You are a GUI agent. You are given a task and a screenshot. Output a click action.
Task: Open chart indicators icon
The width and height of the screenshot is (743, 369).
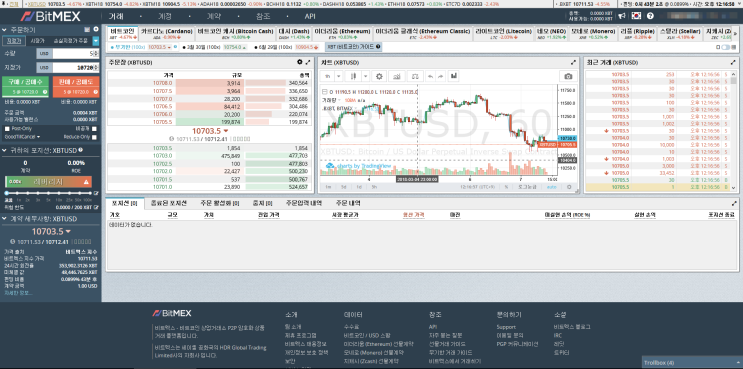pos(397,76)
